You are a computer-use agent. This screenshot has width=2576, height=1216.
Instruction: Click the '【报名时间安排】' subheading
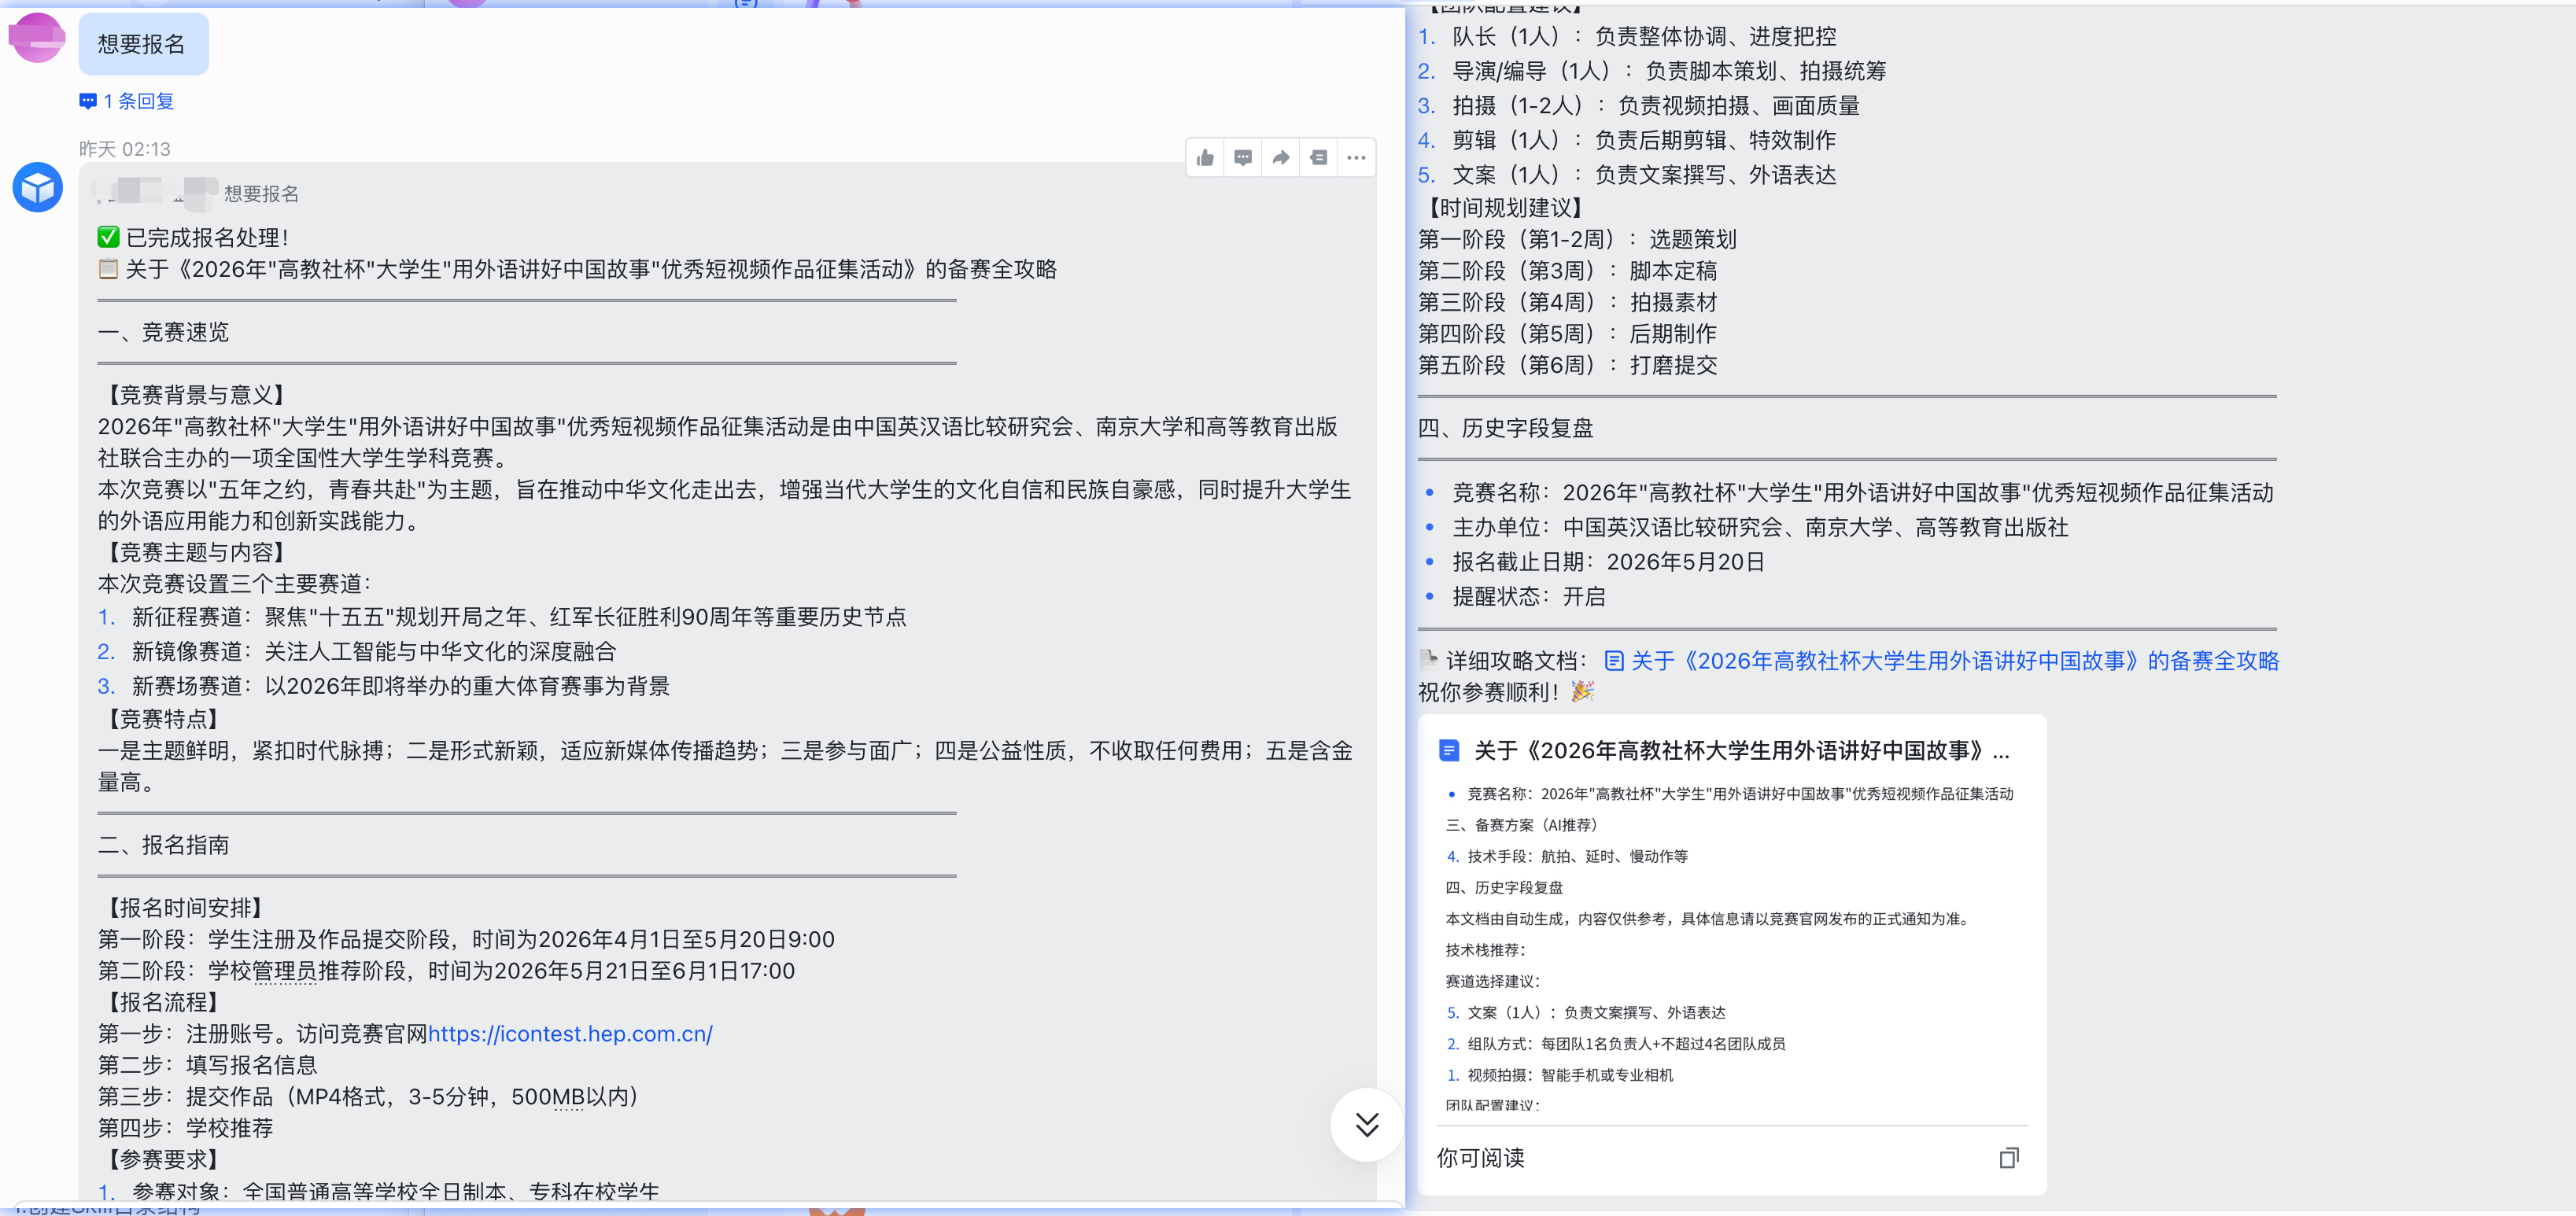click(186, 908)
